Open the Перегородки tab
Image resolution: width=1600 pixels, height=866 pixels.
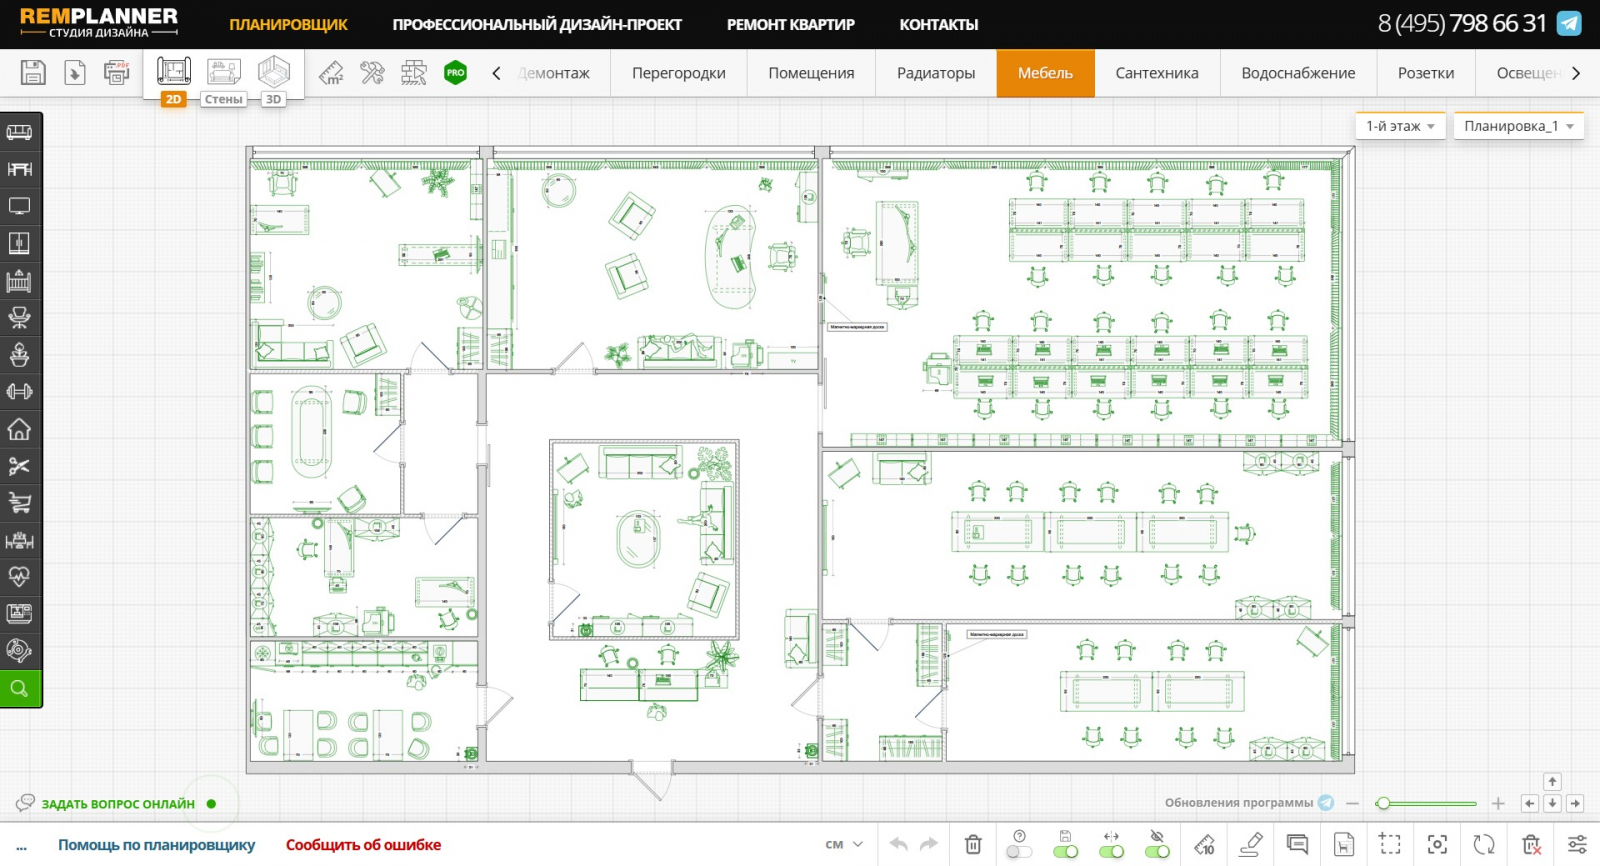point(679,73)
